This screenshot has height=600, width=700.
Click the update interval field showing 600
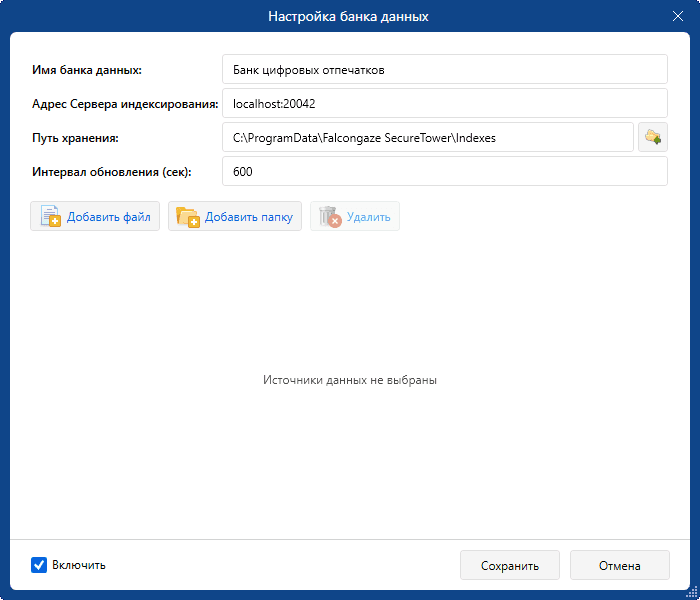point(444,171)
